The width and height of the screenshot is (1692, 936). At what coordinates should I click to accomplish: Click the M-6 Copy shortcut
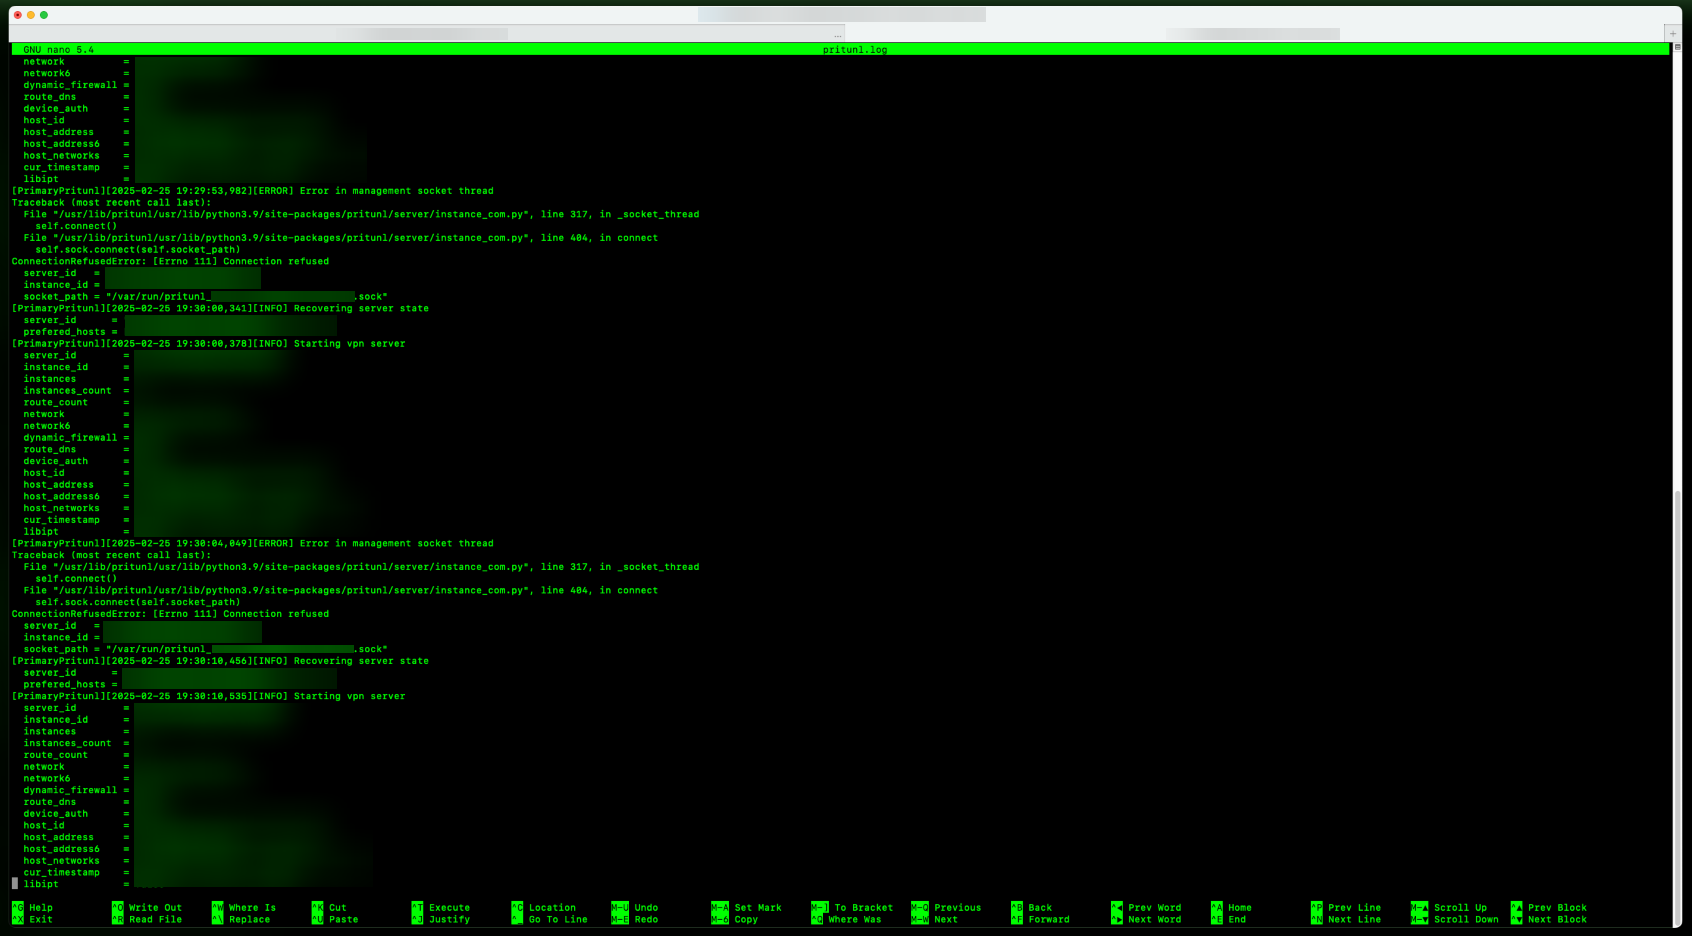(735, 920)
